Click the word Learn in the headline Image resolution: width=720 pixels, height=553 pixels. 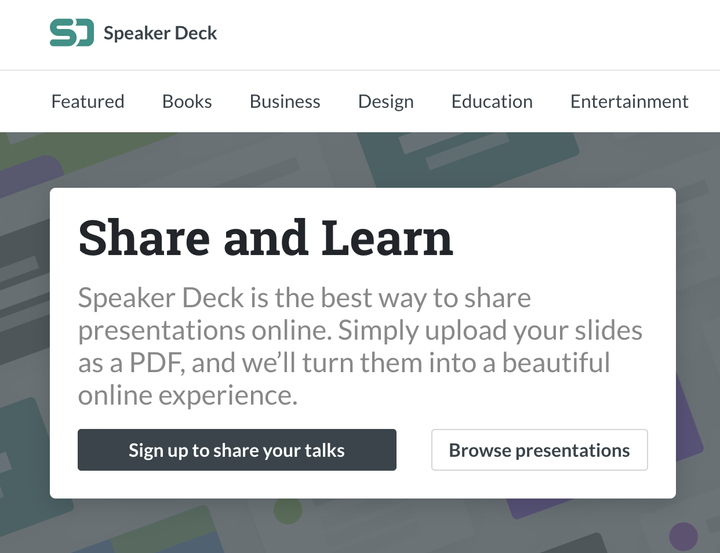coord(387,238)
